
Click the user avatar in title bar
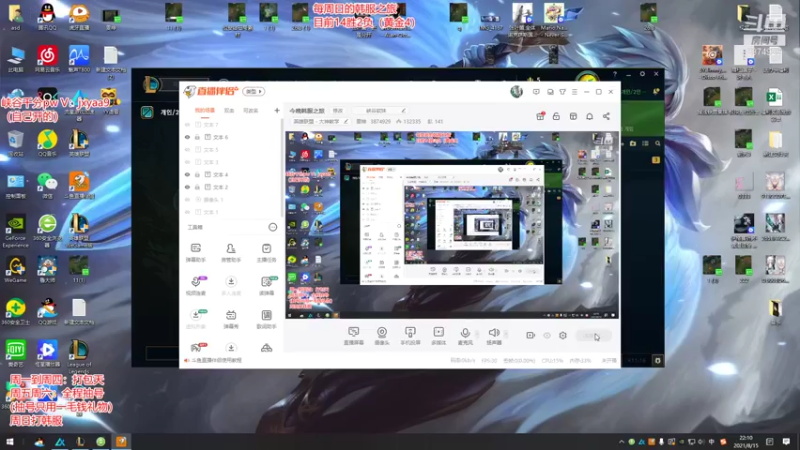516,91
